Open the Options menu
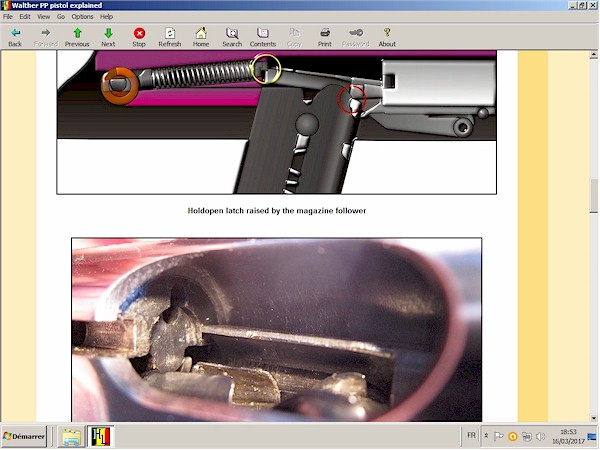600x450 pixels. [82, 16]
